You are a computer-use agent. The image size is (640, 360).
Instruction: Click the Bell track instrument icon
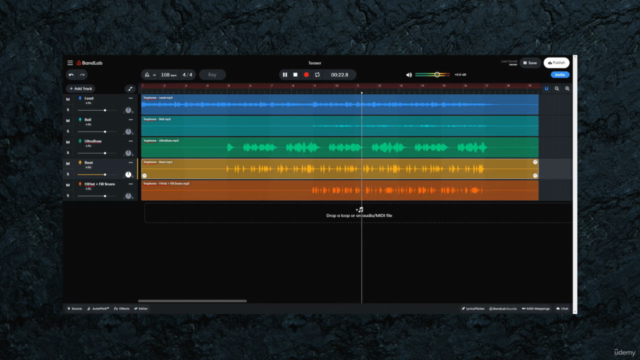click(x=80, y=120)
